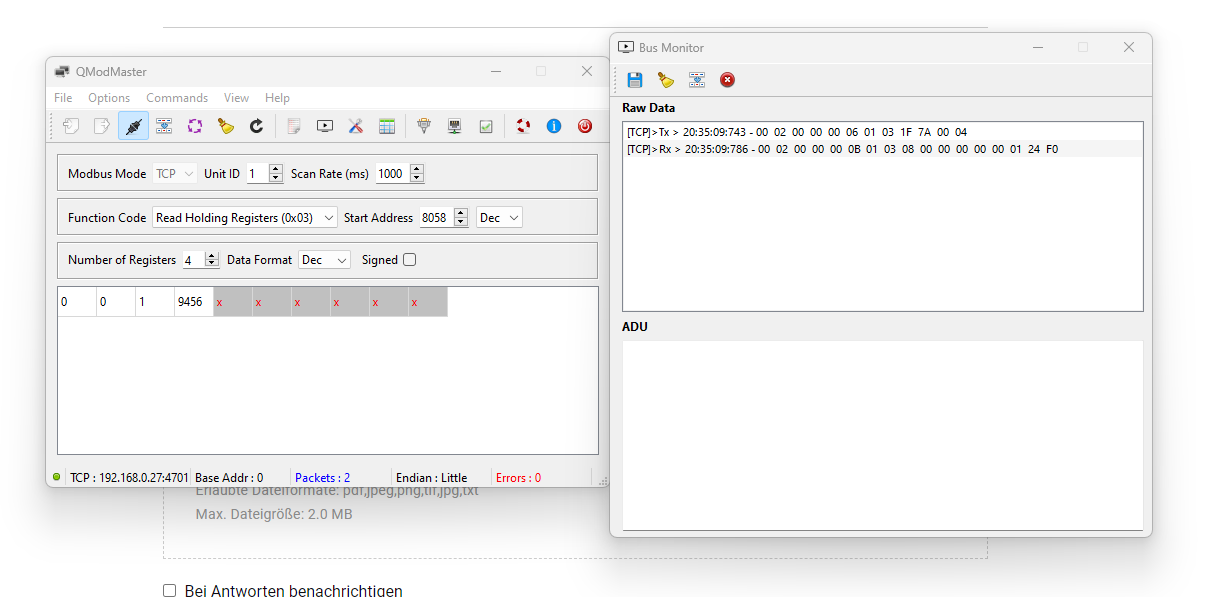Open the Data Format Dec dropdown
The width and height of the screenshot is (1231, 597).
324,260
